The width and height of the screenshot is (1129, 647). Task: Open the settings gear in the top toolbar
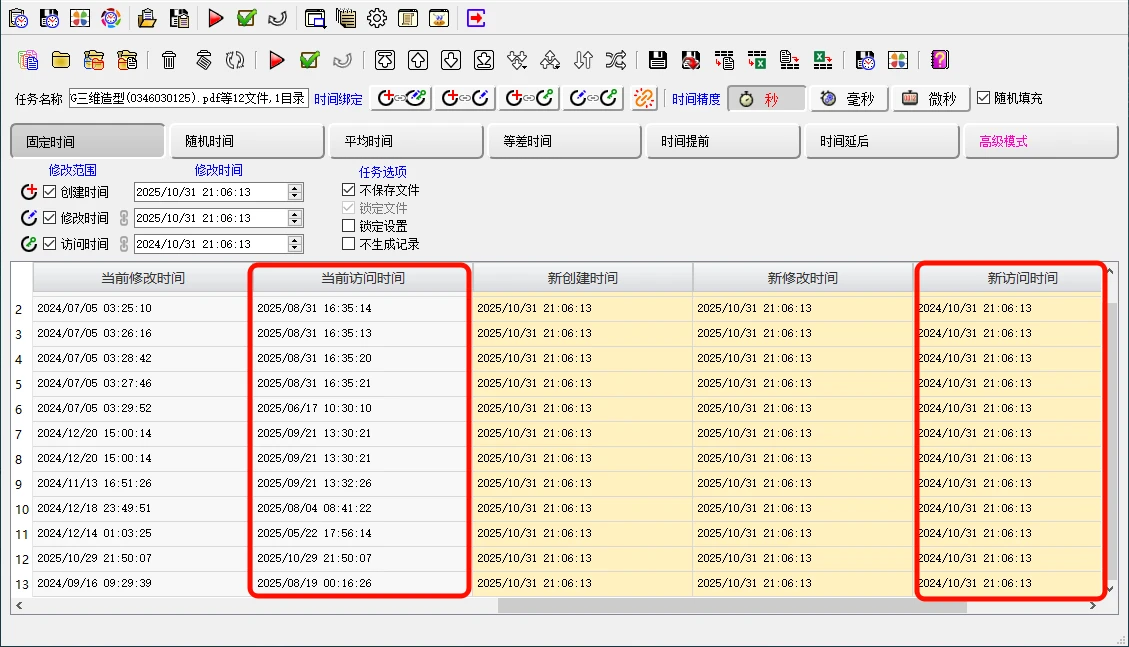[x=376, y=17]
